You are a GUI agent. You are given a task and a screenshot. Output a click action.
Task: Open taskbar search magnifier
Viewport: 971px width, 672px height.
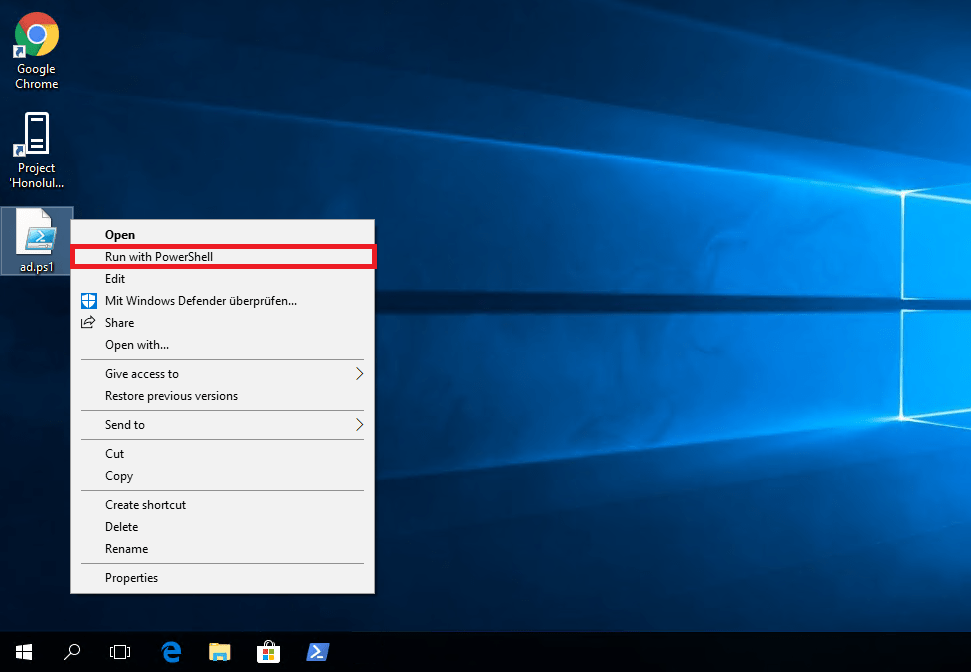pyautogui.click(x=72, y=652)
